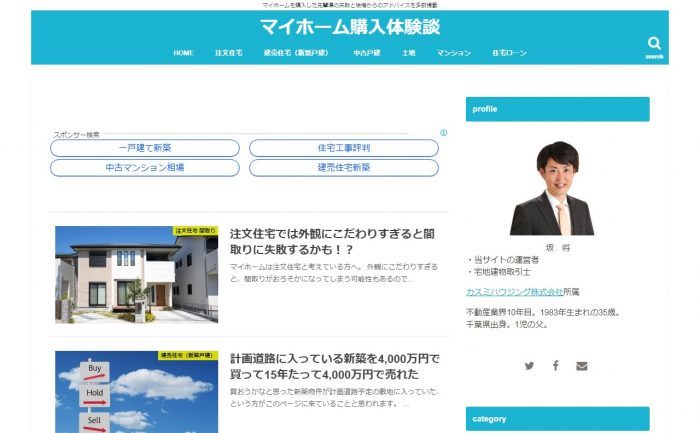This screenshot has width=700, height=433.
Task: Open 土地 navigation item
Action: point(408,52)
